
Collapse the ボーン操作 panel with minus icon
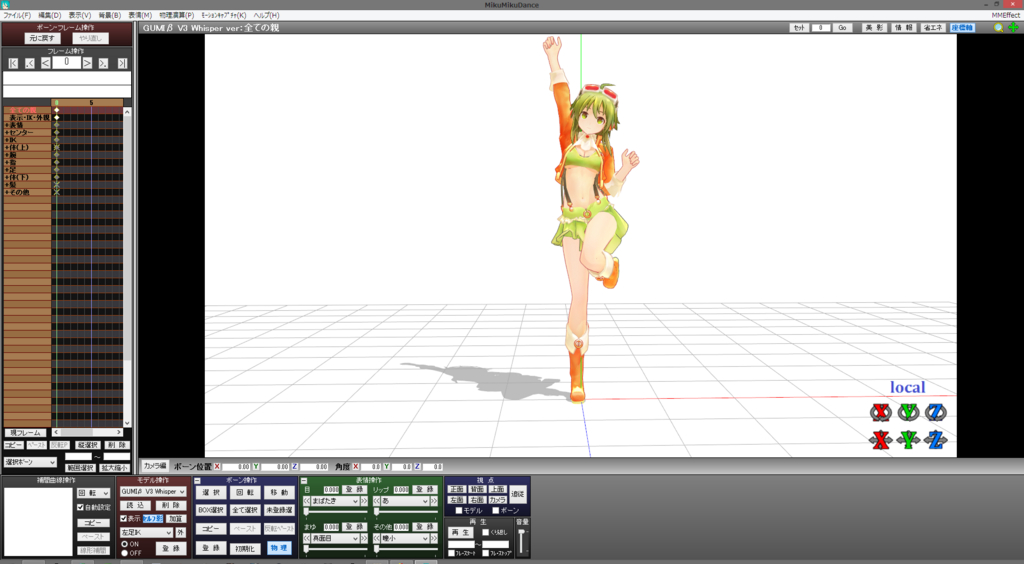[197, 480]
